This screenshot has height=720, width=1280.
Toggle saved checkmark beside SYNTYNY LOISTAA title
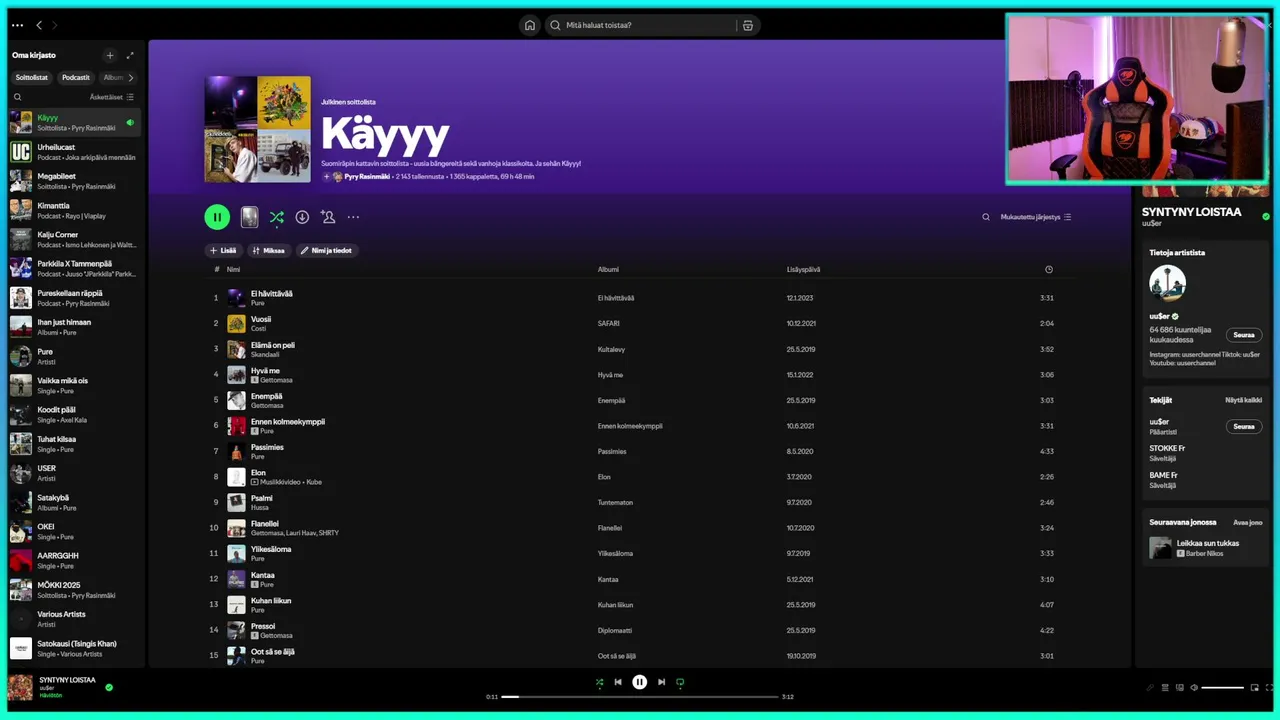(x=1266, y=216)
